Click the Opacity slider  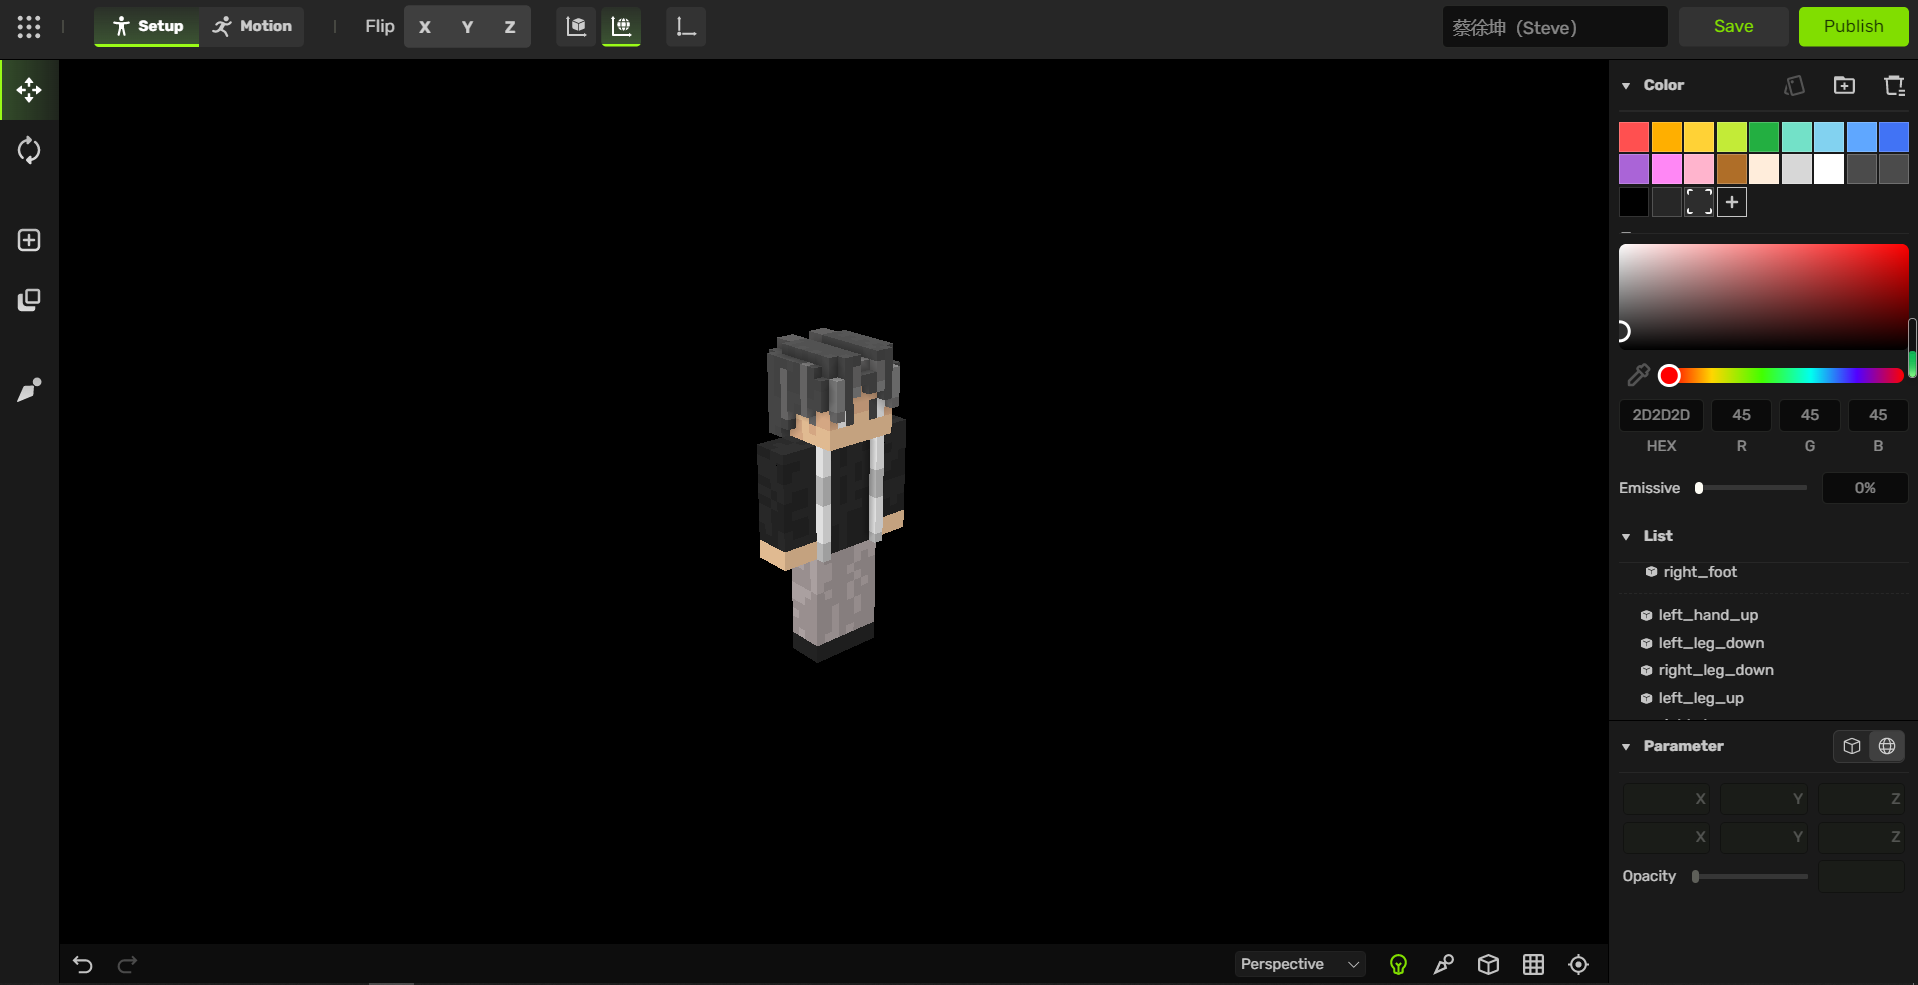tap(1751, 876)
